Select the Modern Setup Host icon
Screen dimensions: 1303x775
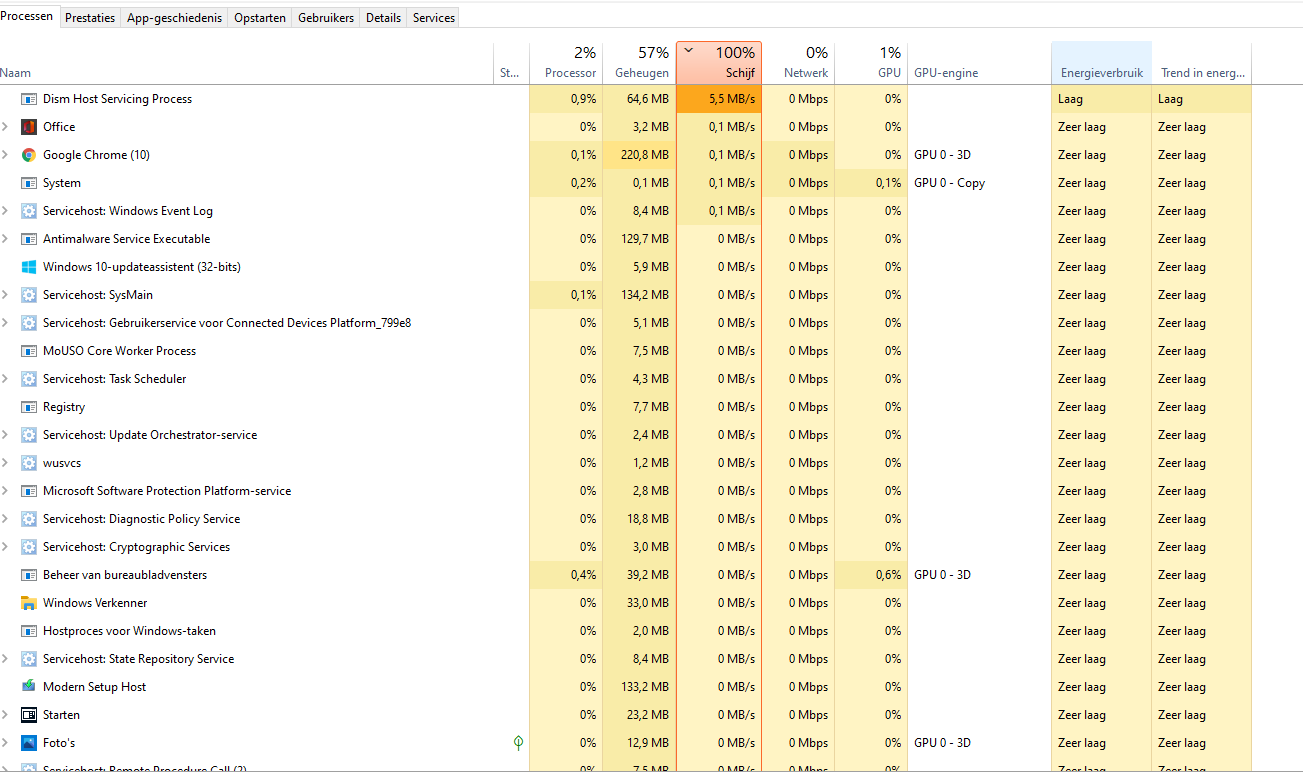coord(29,687)
